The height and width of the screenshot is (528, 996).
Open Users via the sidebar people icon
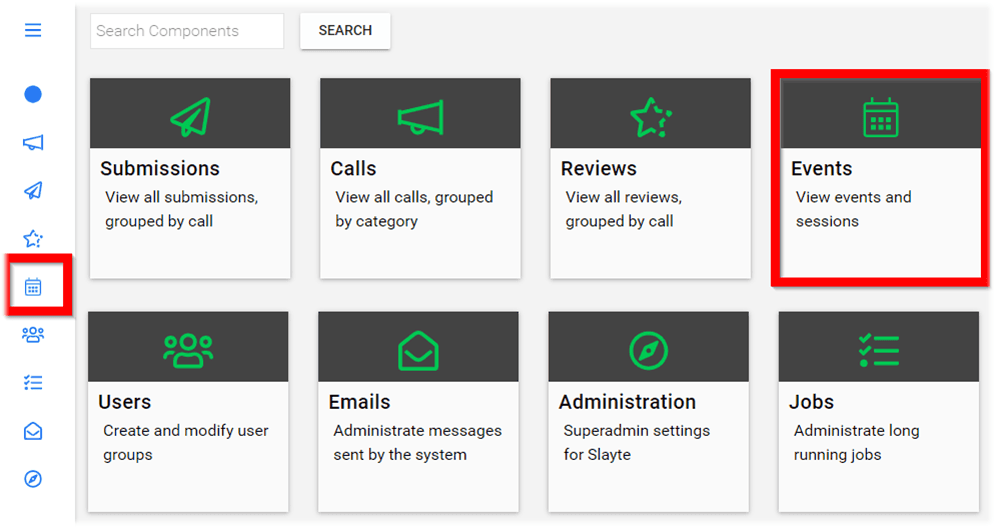click(x=33, y=335)
